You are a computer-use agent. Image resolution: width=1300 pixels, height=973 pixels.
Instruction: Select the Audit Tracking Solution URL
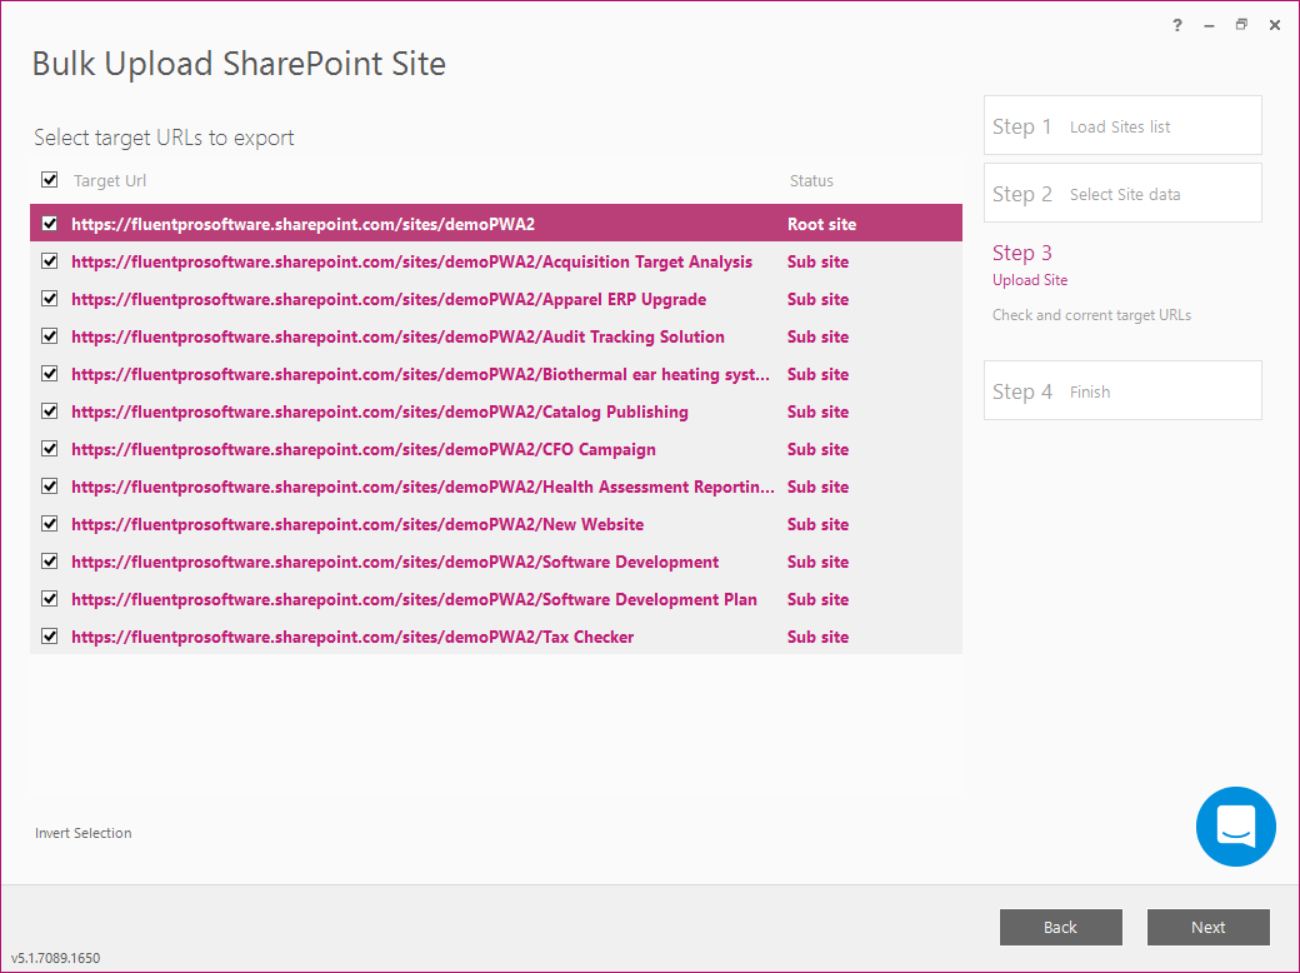coord(398,337)
